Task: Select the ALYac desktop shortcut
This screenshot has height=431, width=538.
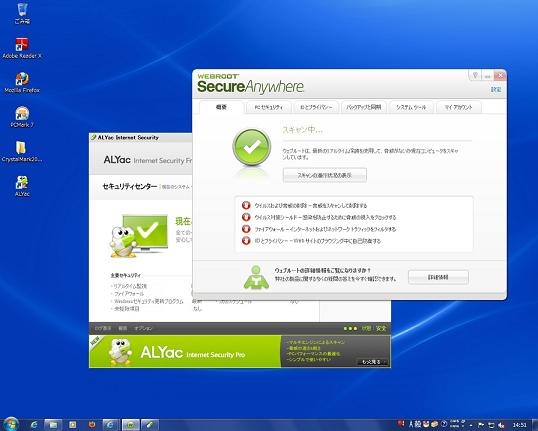Action: pos(22,186)
